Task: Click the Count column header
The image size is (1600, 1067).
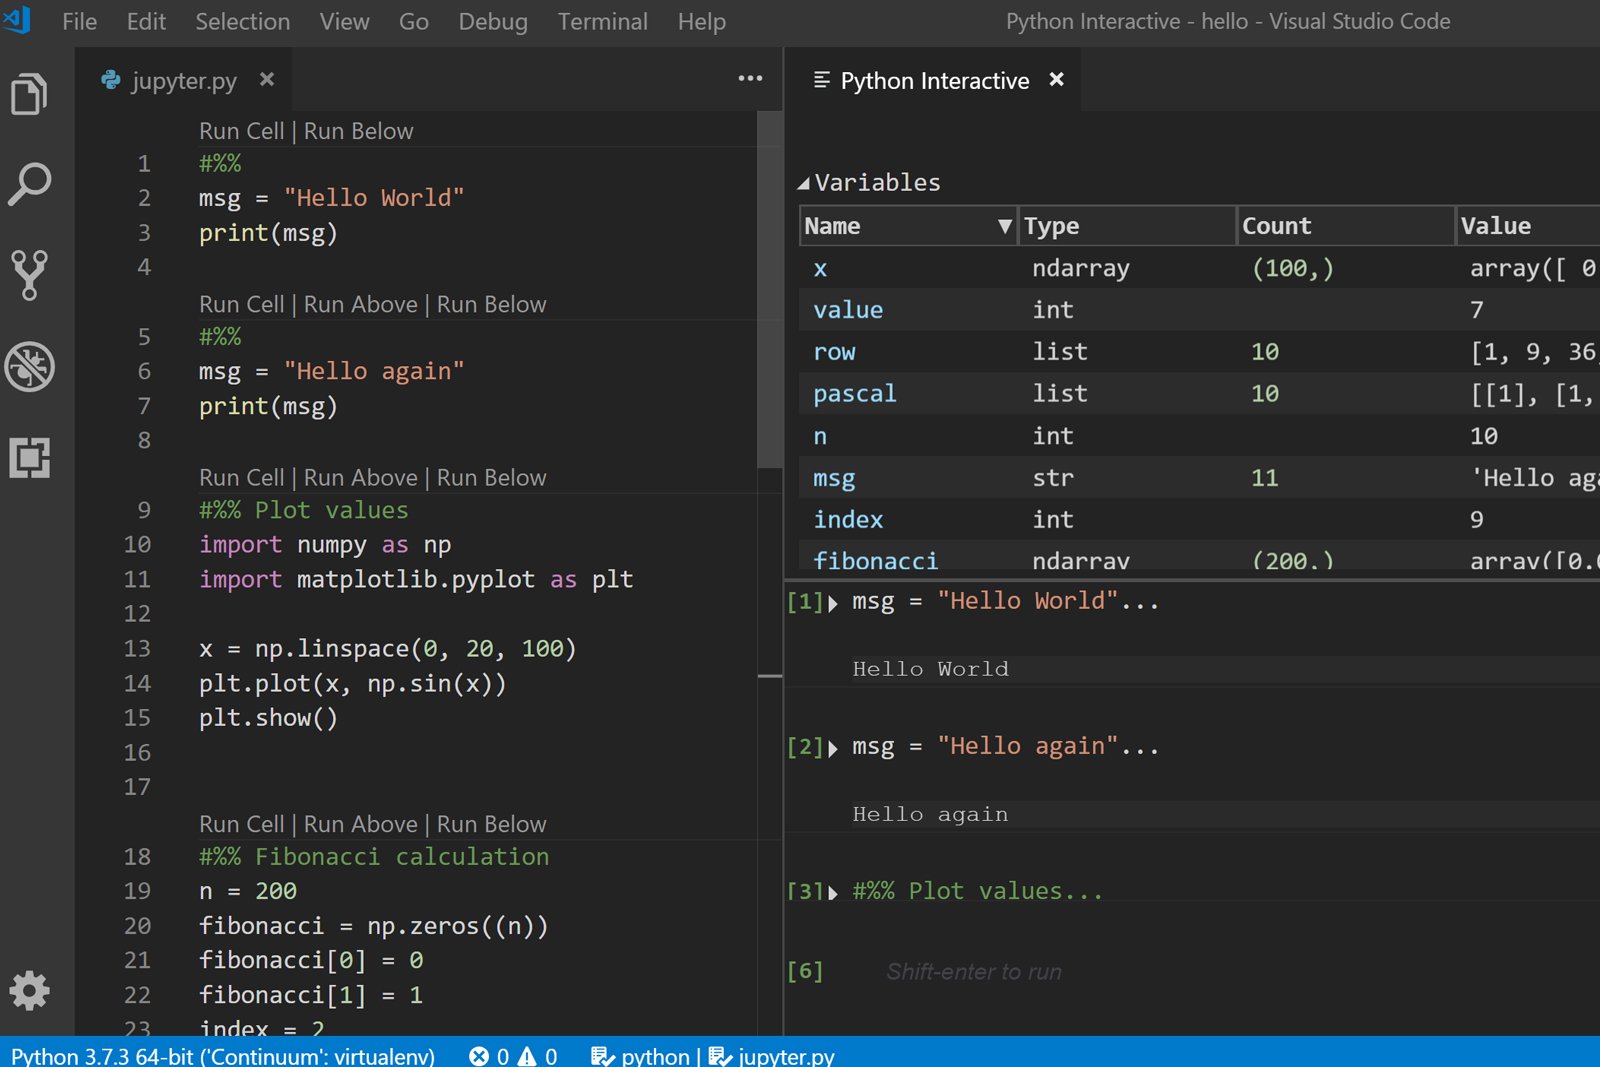Action: 1345,226
